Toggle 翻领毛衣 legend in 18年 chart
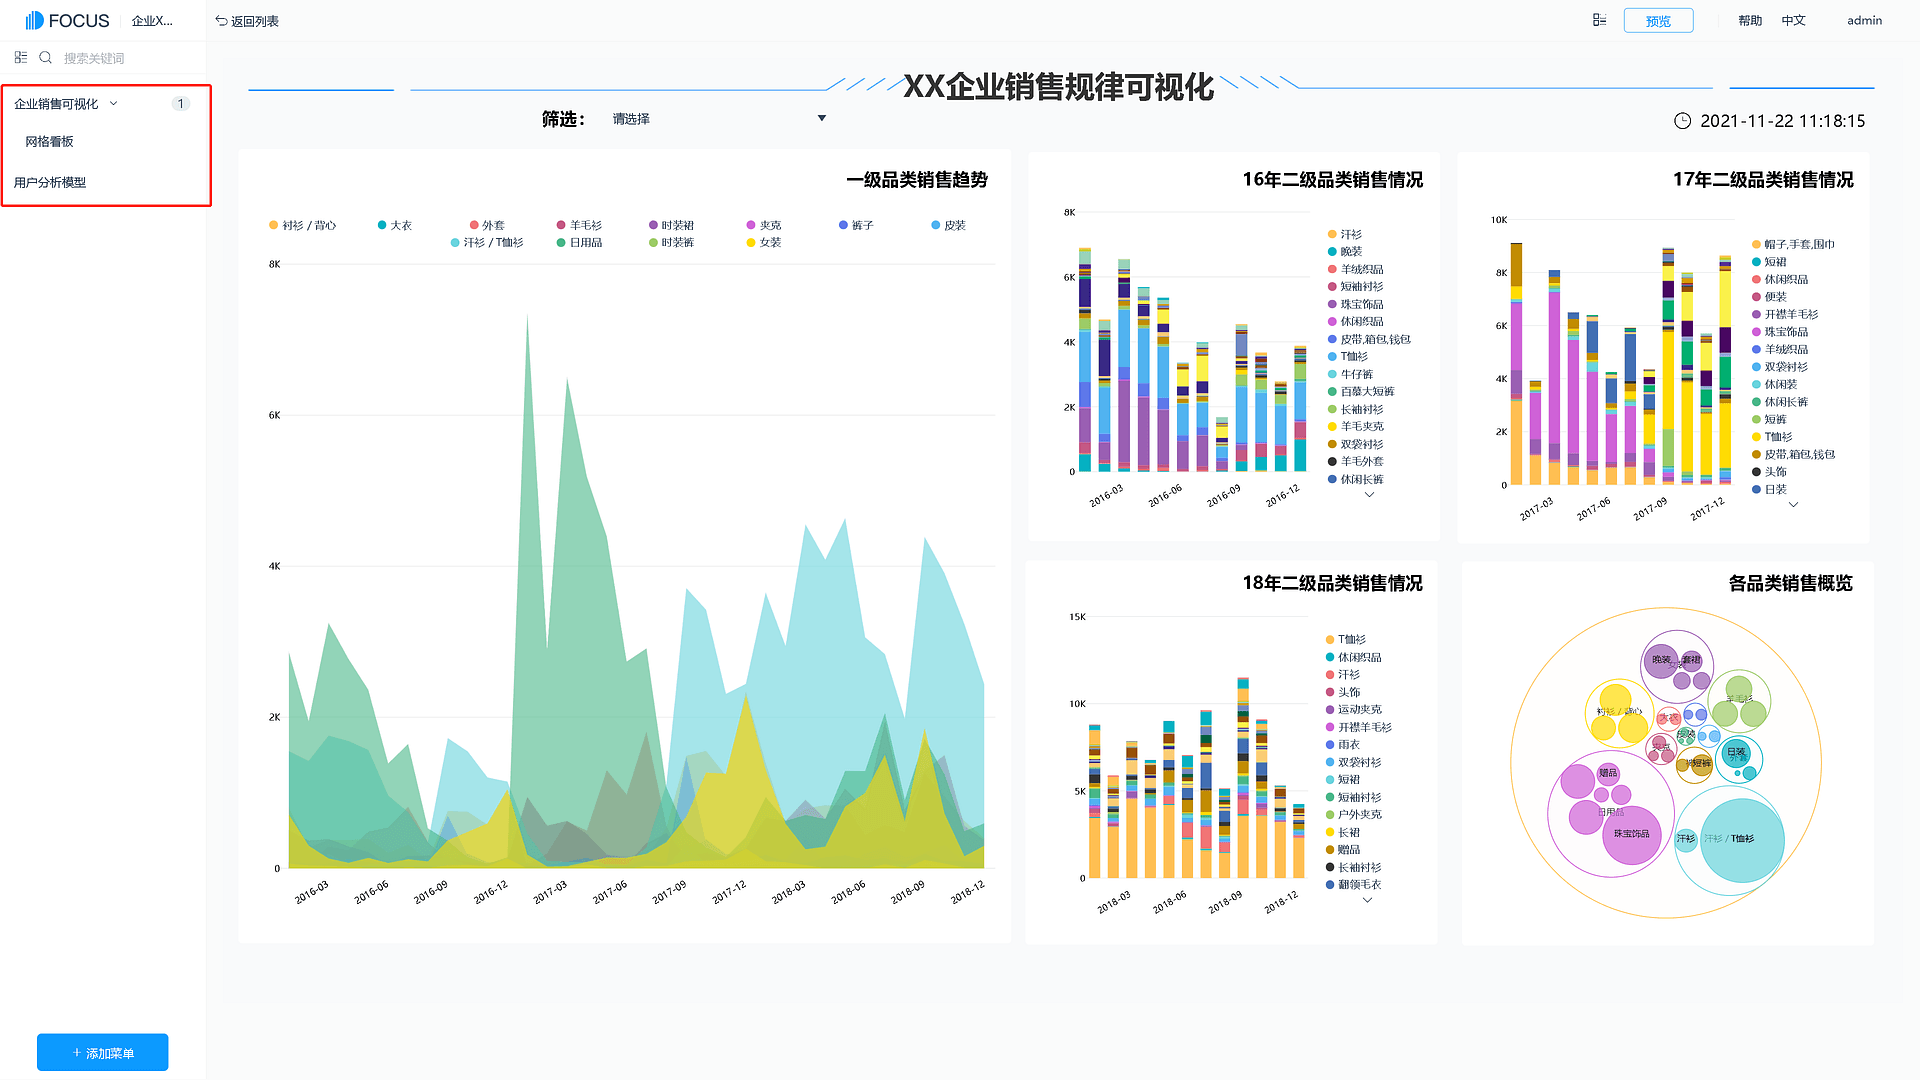 coord(1354,884)
